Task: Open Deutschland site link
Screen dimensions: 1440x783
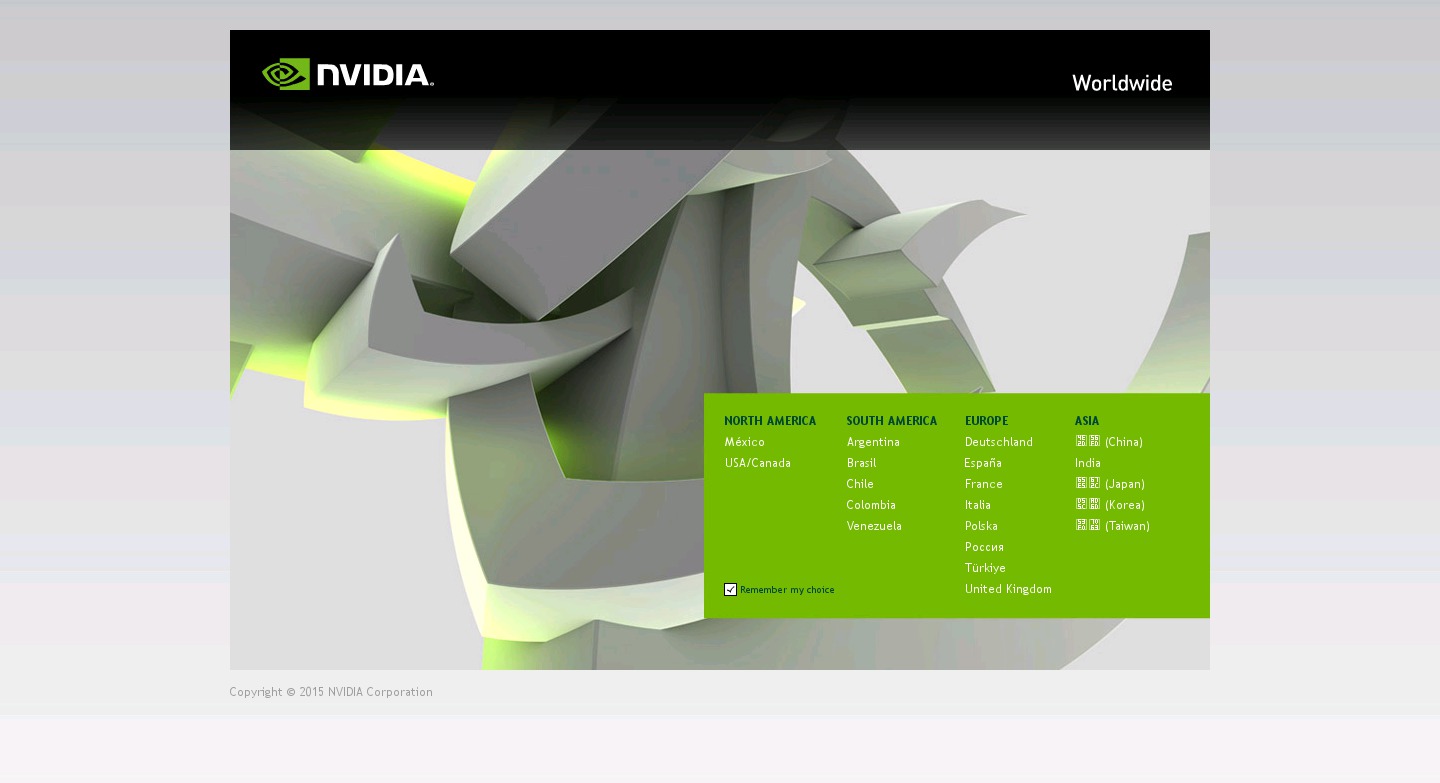Action: point(998,442)
